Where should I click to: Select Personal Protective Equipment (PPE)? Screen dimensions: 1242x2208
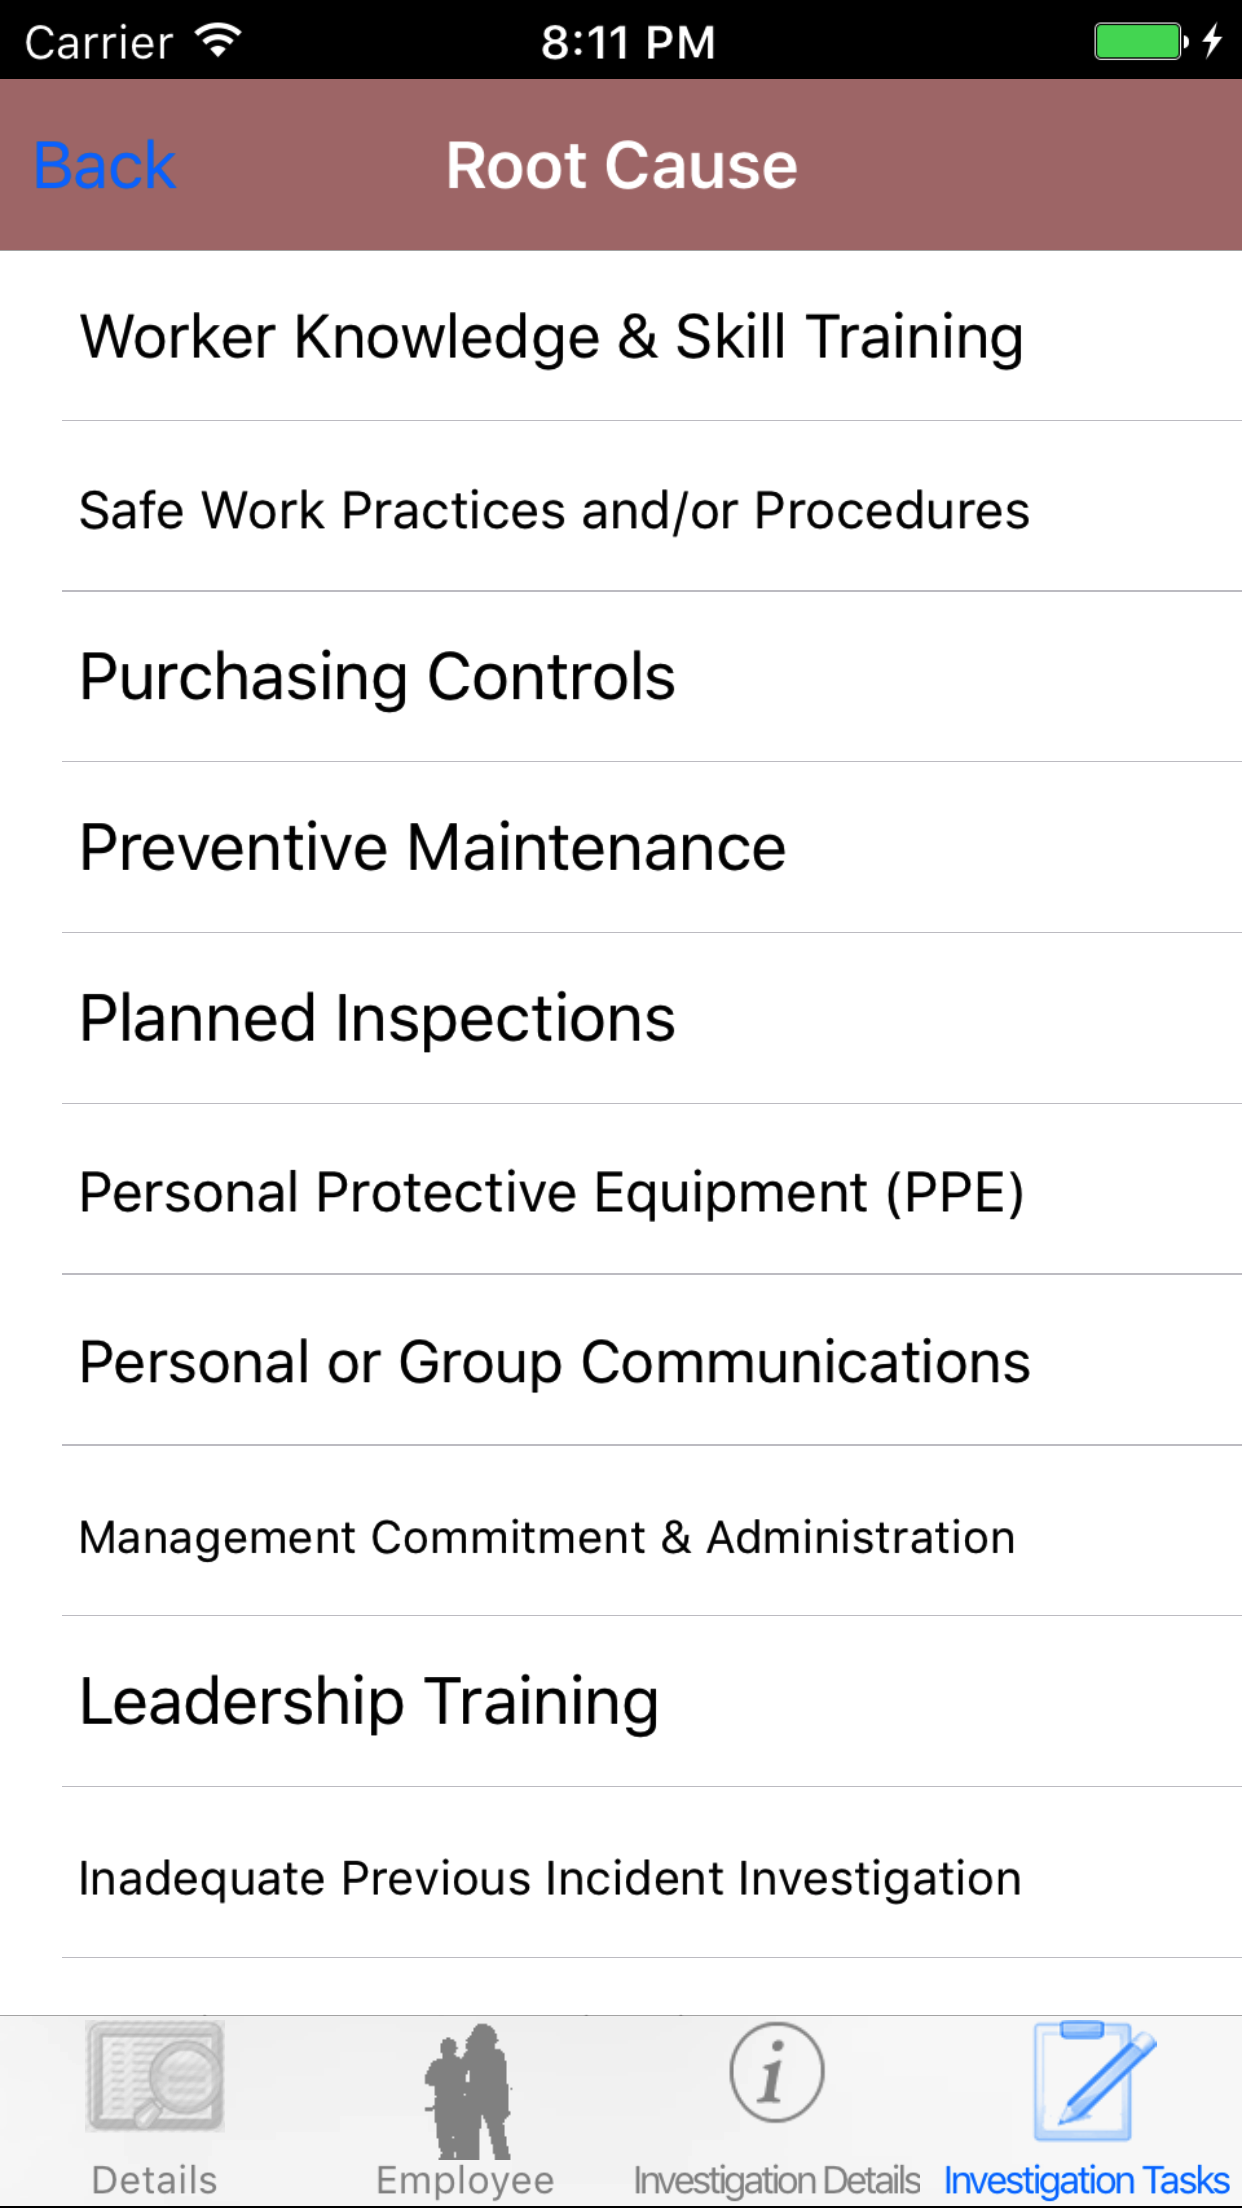click(x=552, y=1192)
